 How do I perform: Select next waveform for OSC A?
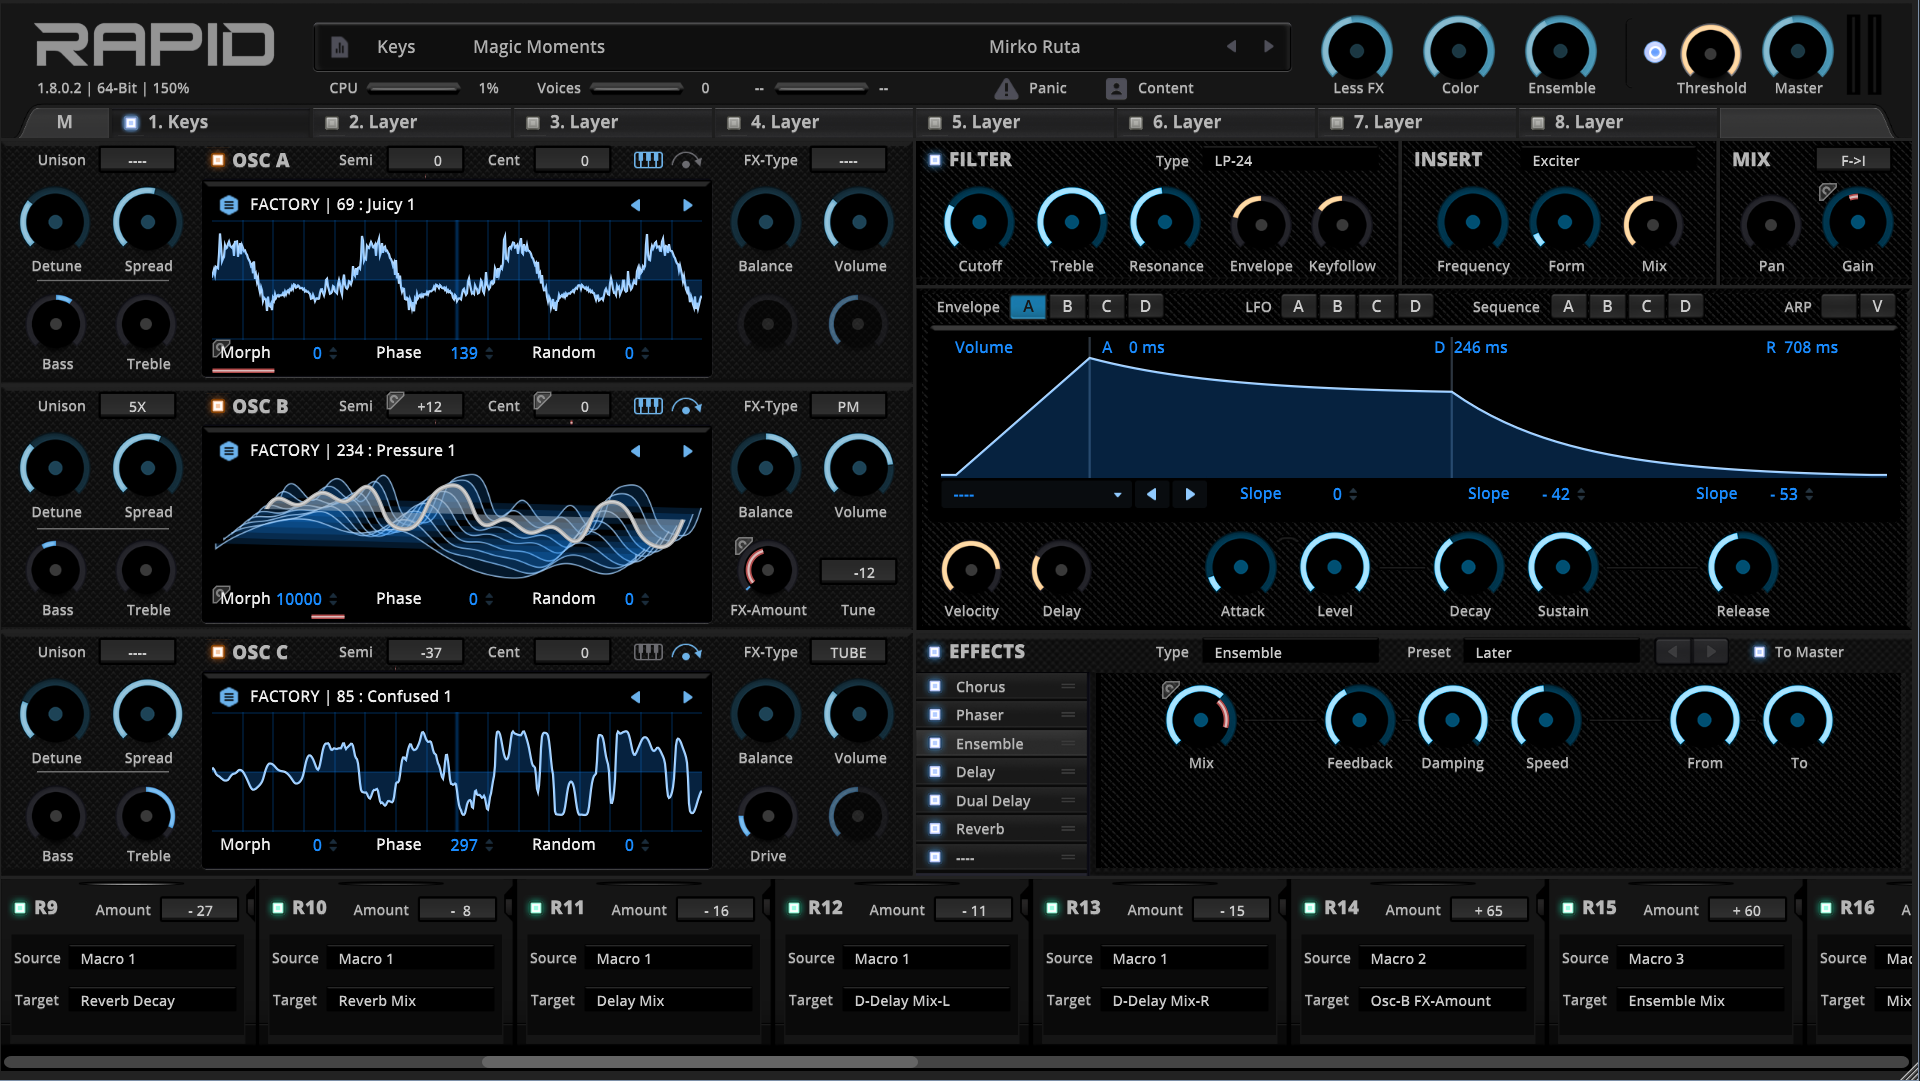point(688,205)
